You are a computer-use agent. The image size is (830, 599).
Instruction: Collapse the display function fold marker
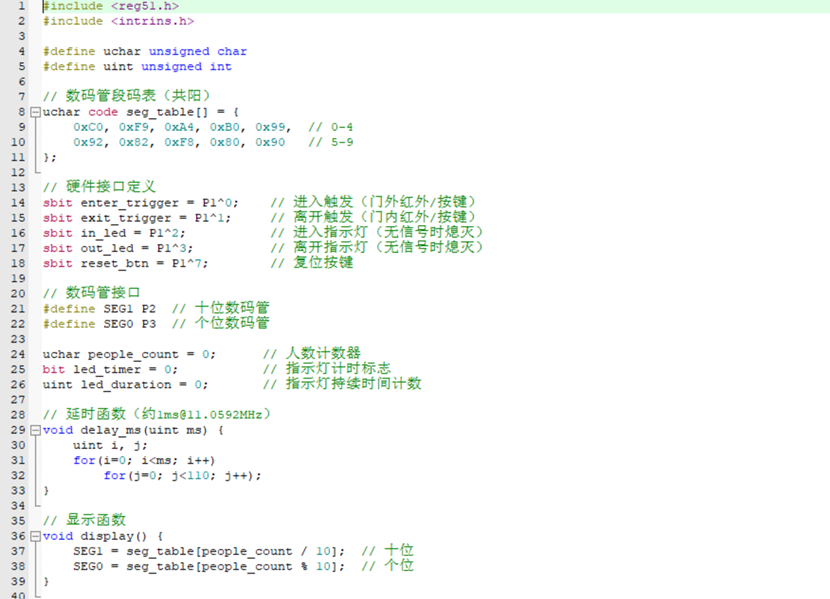pos(35,537)
